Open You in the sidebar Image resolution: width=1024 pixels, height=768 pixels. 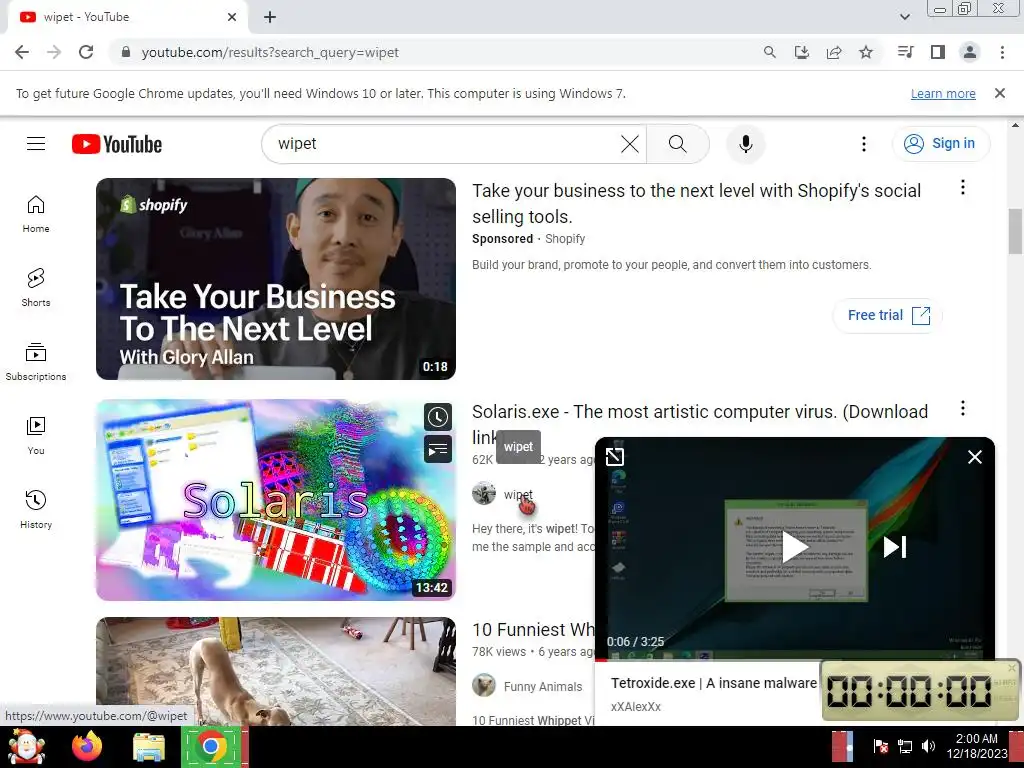tap(36, 436)
